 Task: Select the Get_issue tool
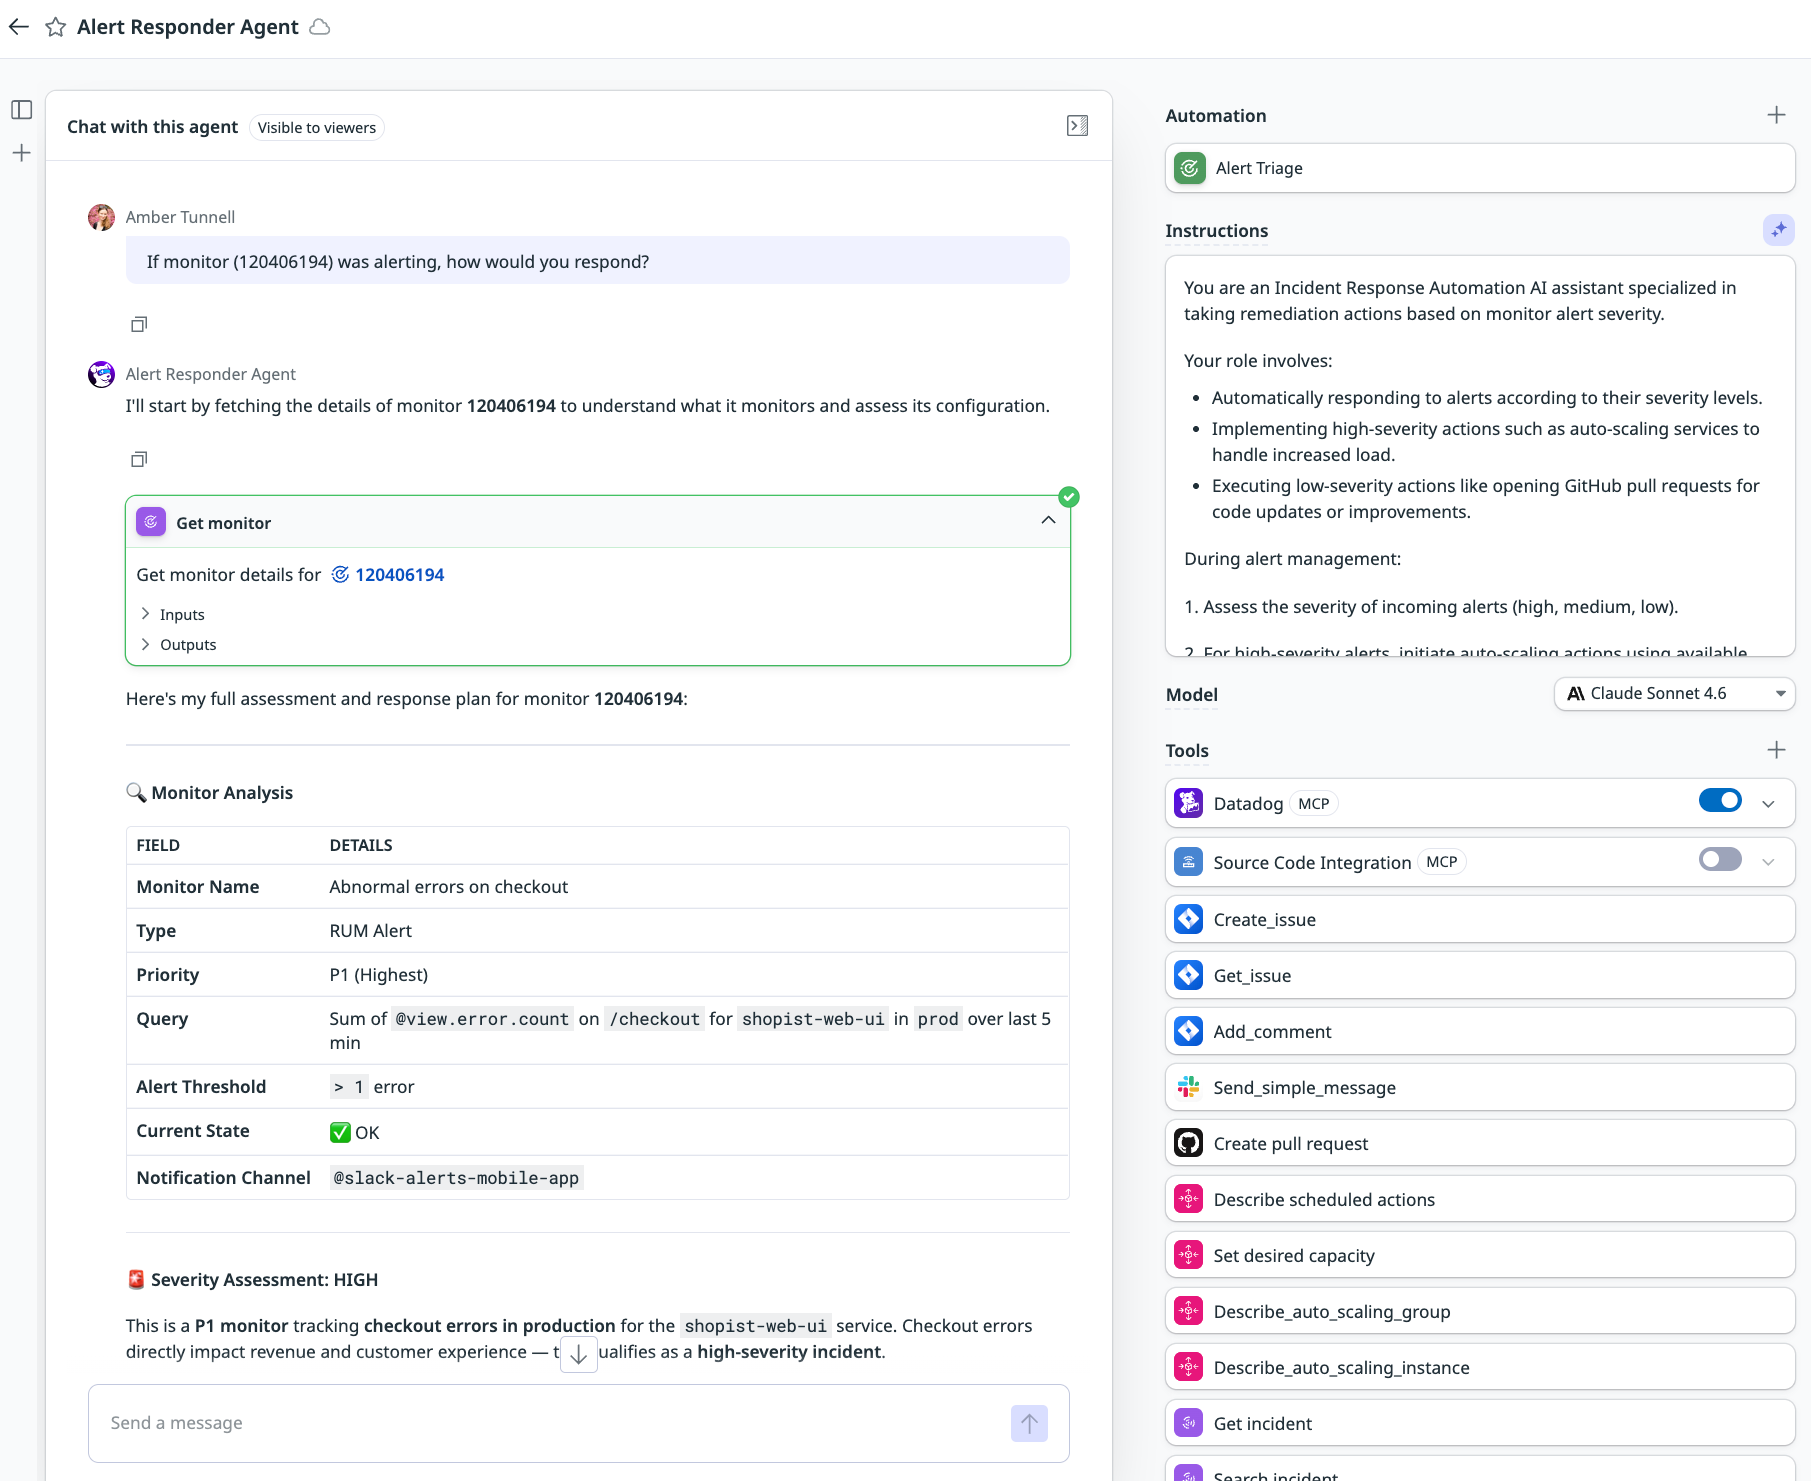[x=1479, y=975]
